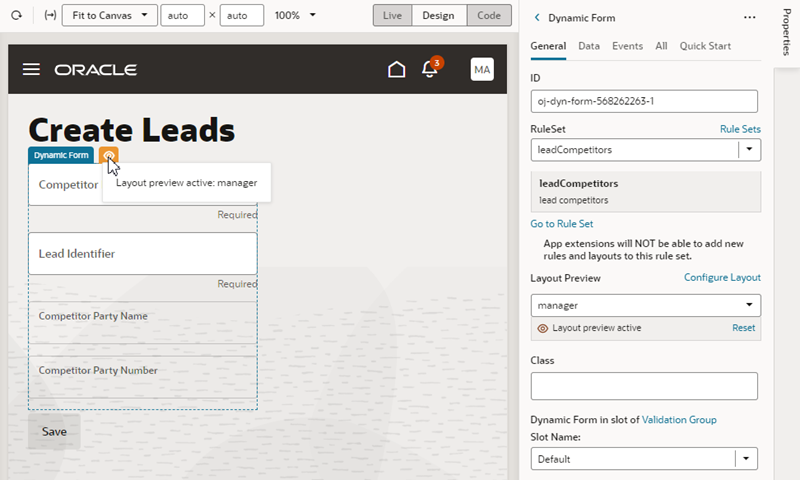Viewport: 800px width, 480px height.
Task: Click Go to Rule Set link
Action: [x=562, y=224]
